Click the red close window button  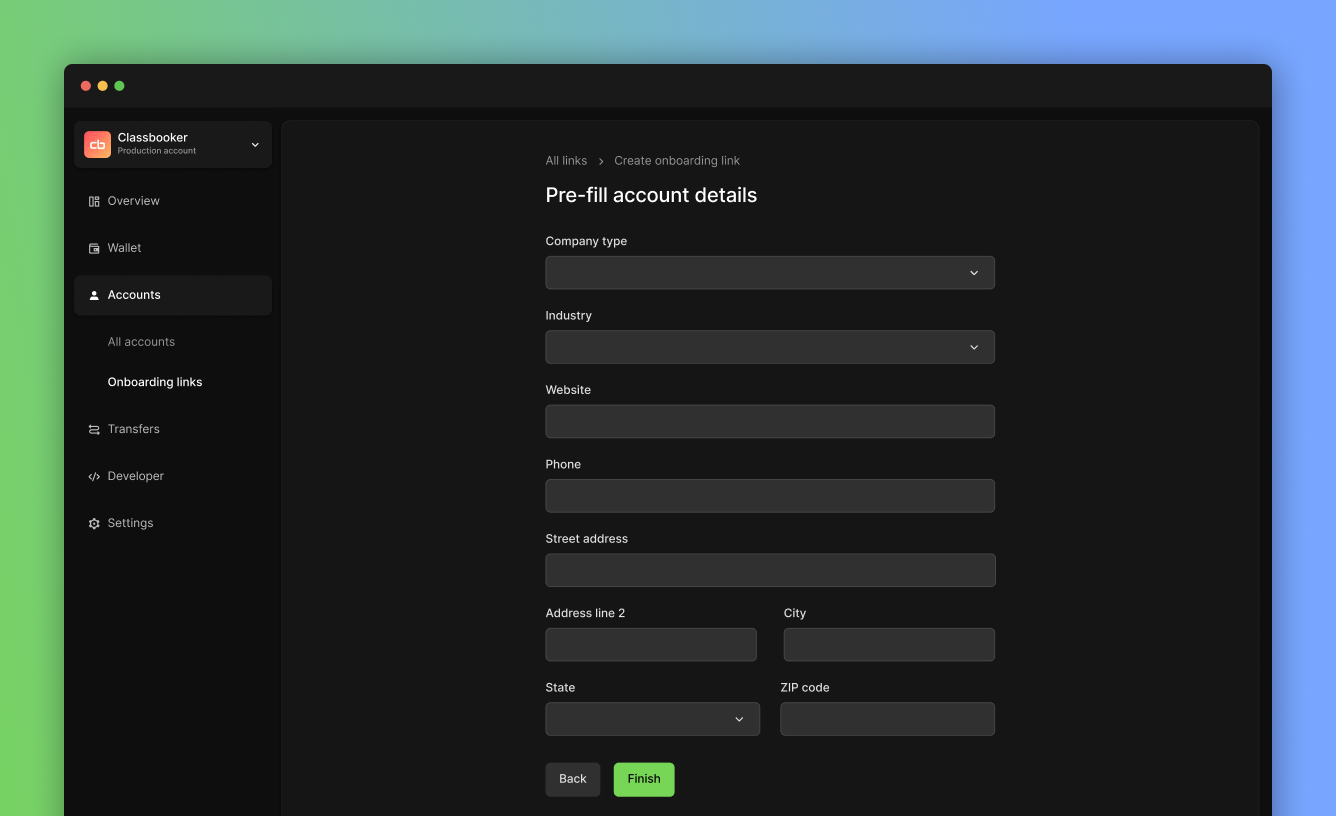click(86, 86)
